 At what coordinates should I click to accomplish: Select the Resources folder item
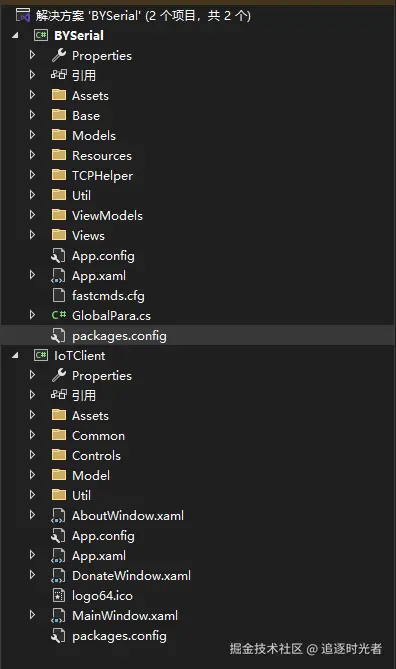(102, 155)
